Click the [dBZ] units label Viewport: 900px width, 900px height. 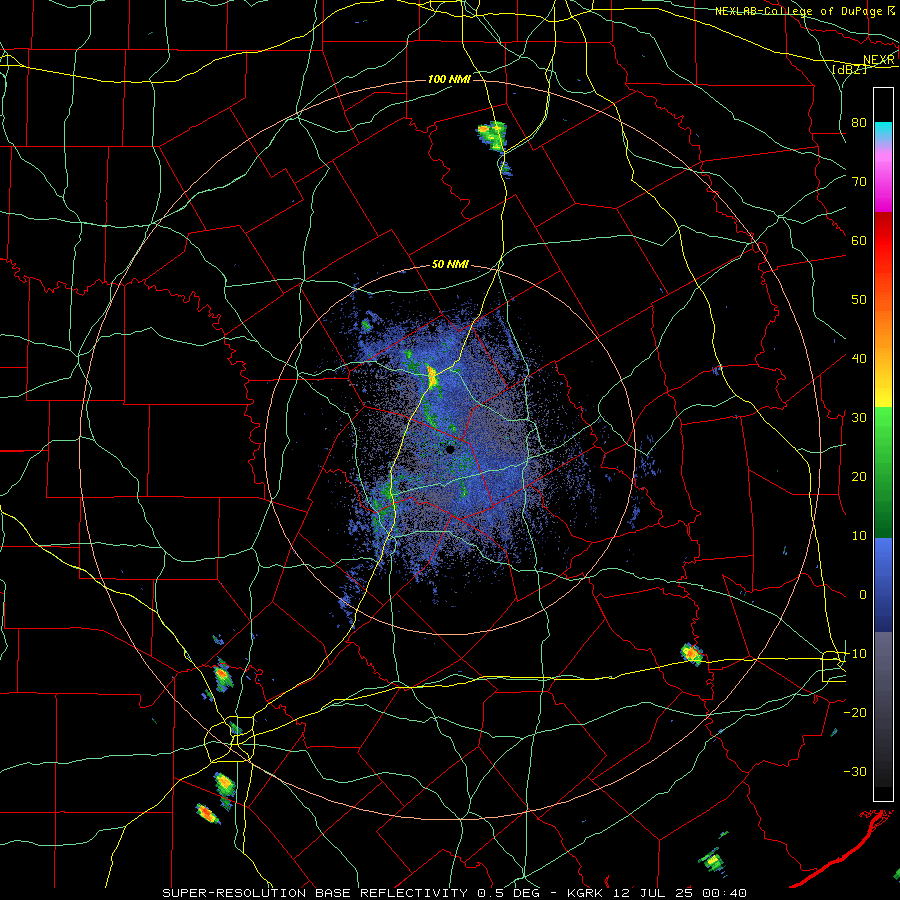pos(849,69)
